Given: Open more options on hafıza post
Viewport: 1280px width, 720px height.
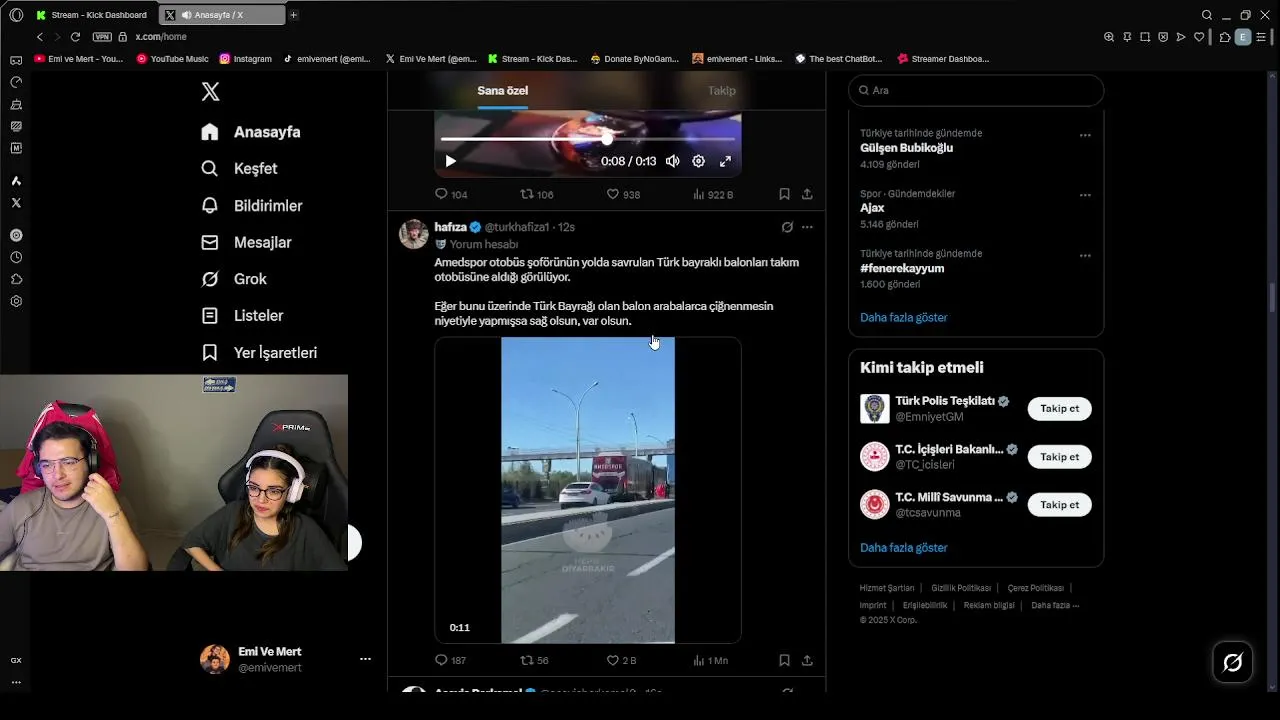Looking at the screenshot, I should click(807, 227).
